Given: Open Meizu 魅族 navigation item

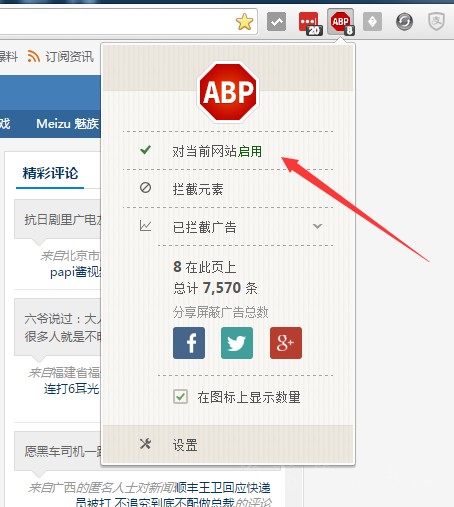Looking at the screenshot, I should pos(68,124).
